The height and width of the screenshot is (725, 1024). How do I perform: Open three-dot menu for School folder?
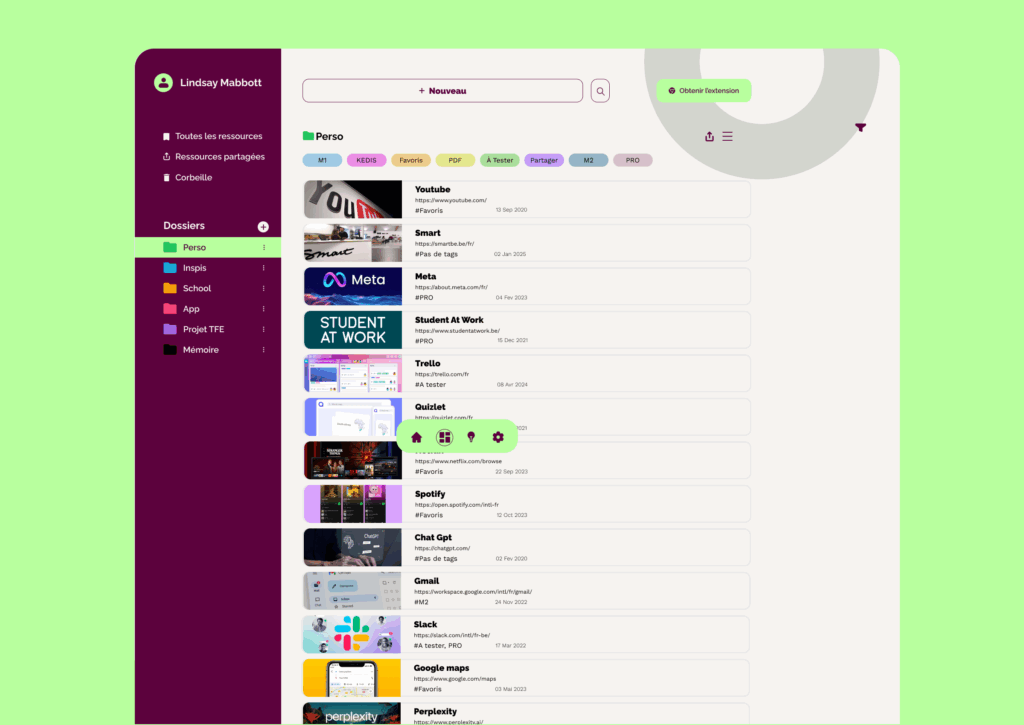[x=264, y=288]
